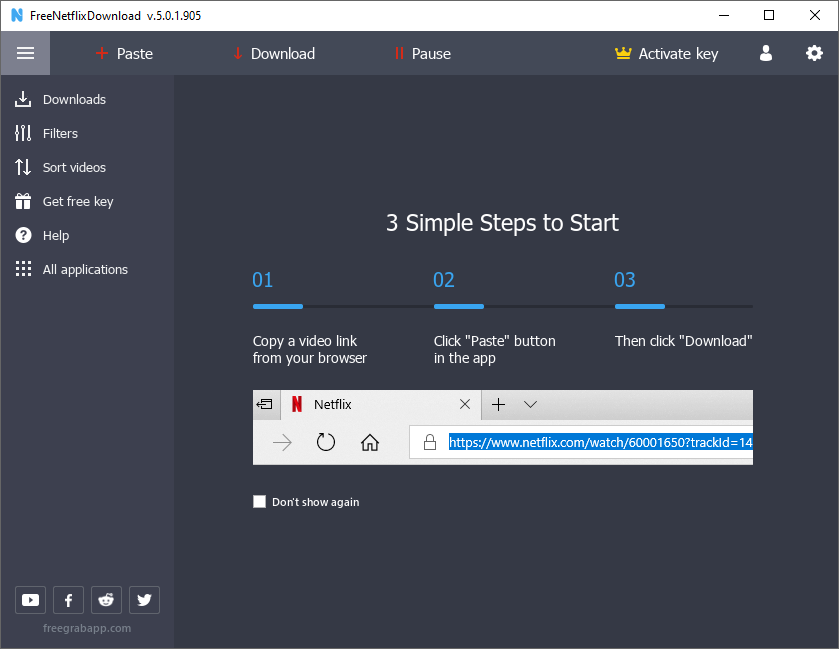This screenshot has height=649, width=839.
Task: Open the Facebook social icon
Action: (68, 600)
